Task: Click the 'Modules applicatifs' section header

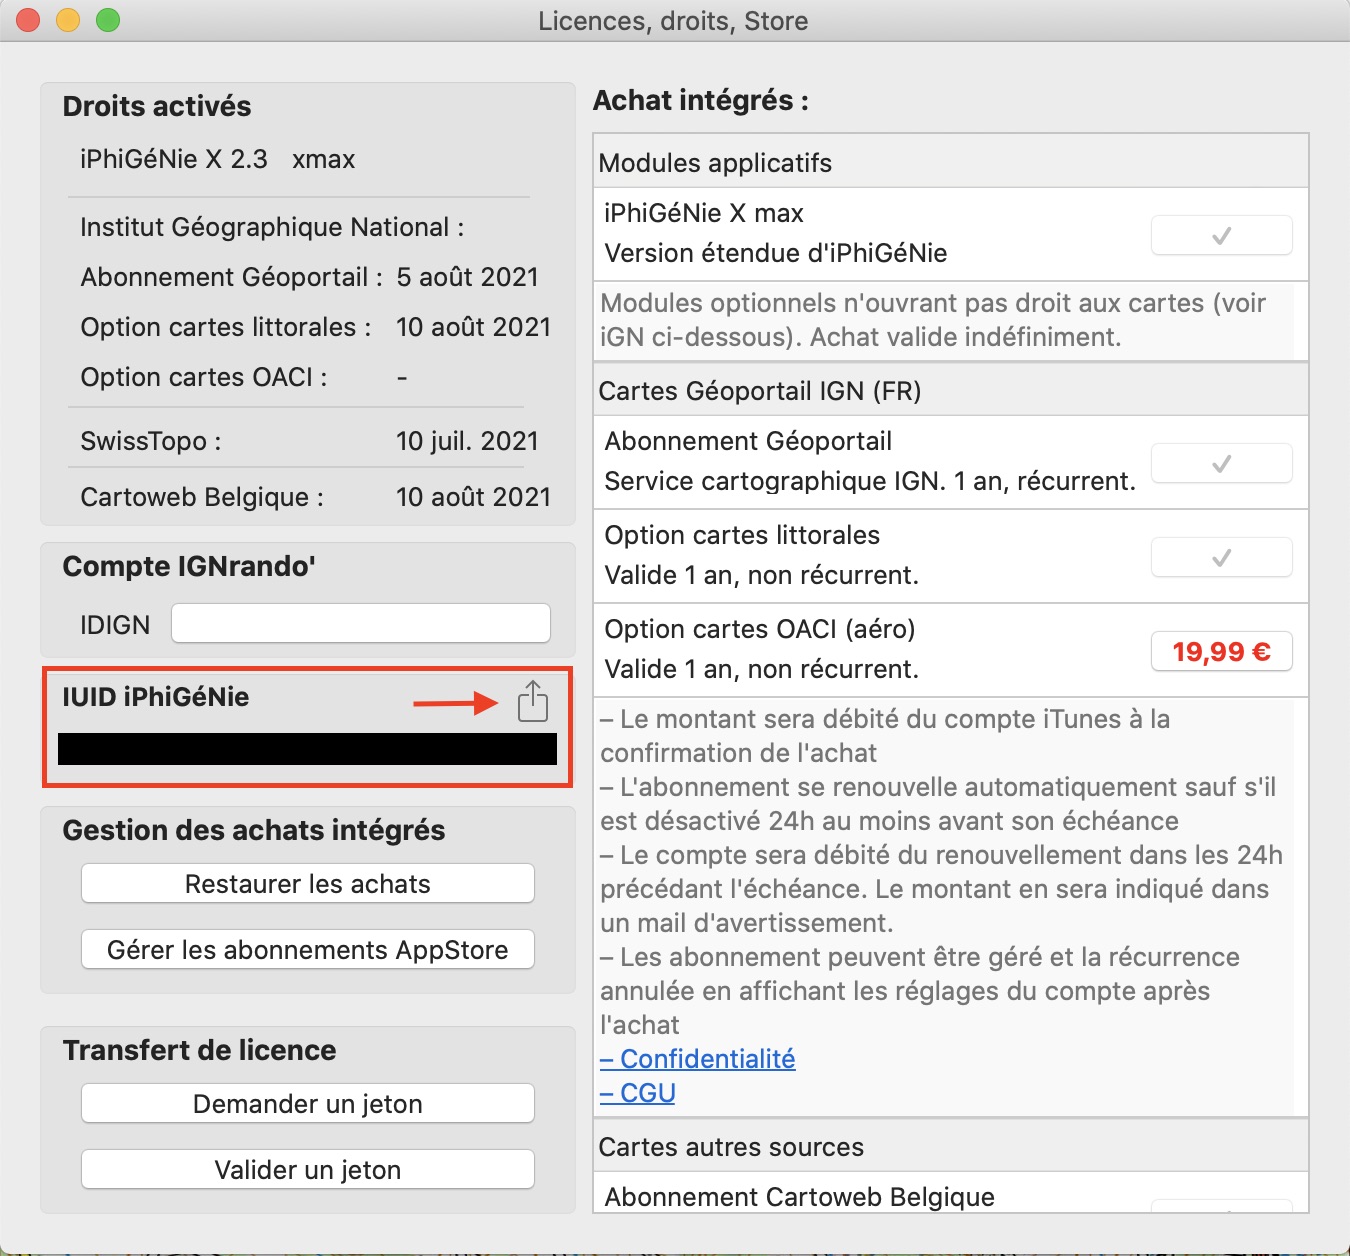Action: [715, 163]
